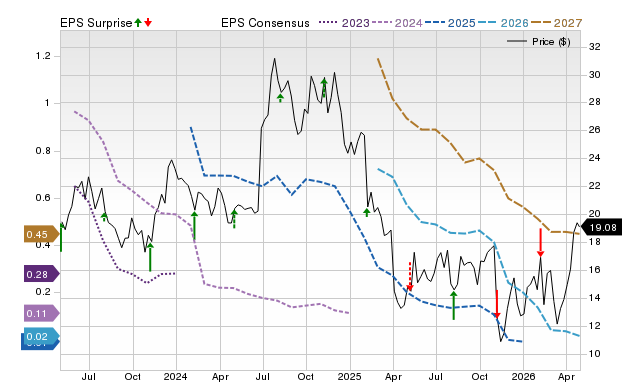Select the green surprise arrow after Jul 2025
The height and width of the screenshot is (382, 640).
pyautogui.click(x=453, y=305)
